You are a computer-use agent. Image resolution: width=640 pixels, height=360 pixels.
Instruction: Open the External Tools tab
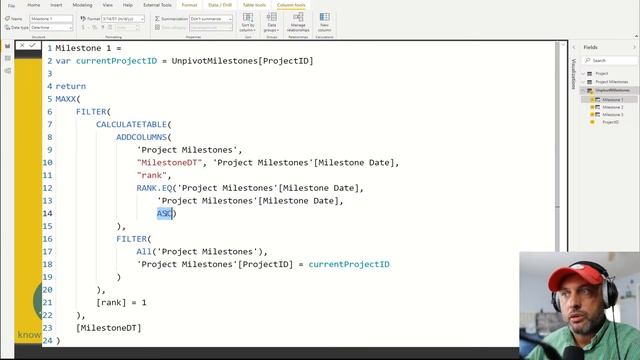pyautogui.click(x=157, y=5)
